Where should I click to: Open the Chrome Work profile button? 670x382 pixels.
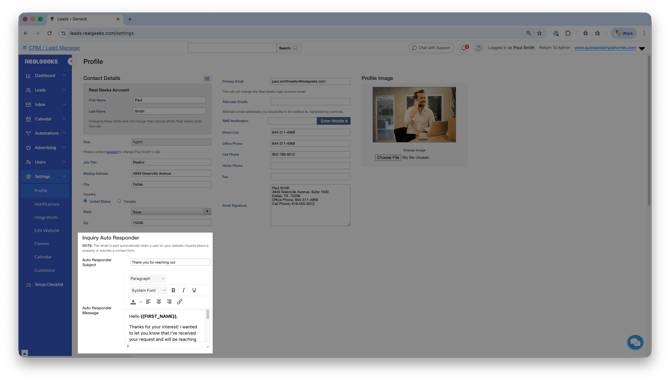[x=624, y=33]
